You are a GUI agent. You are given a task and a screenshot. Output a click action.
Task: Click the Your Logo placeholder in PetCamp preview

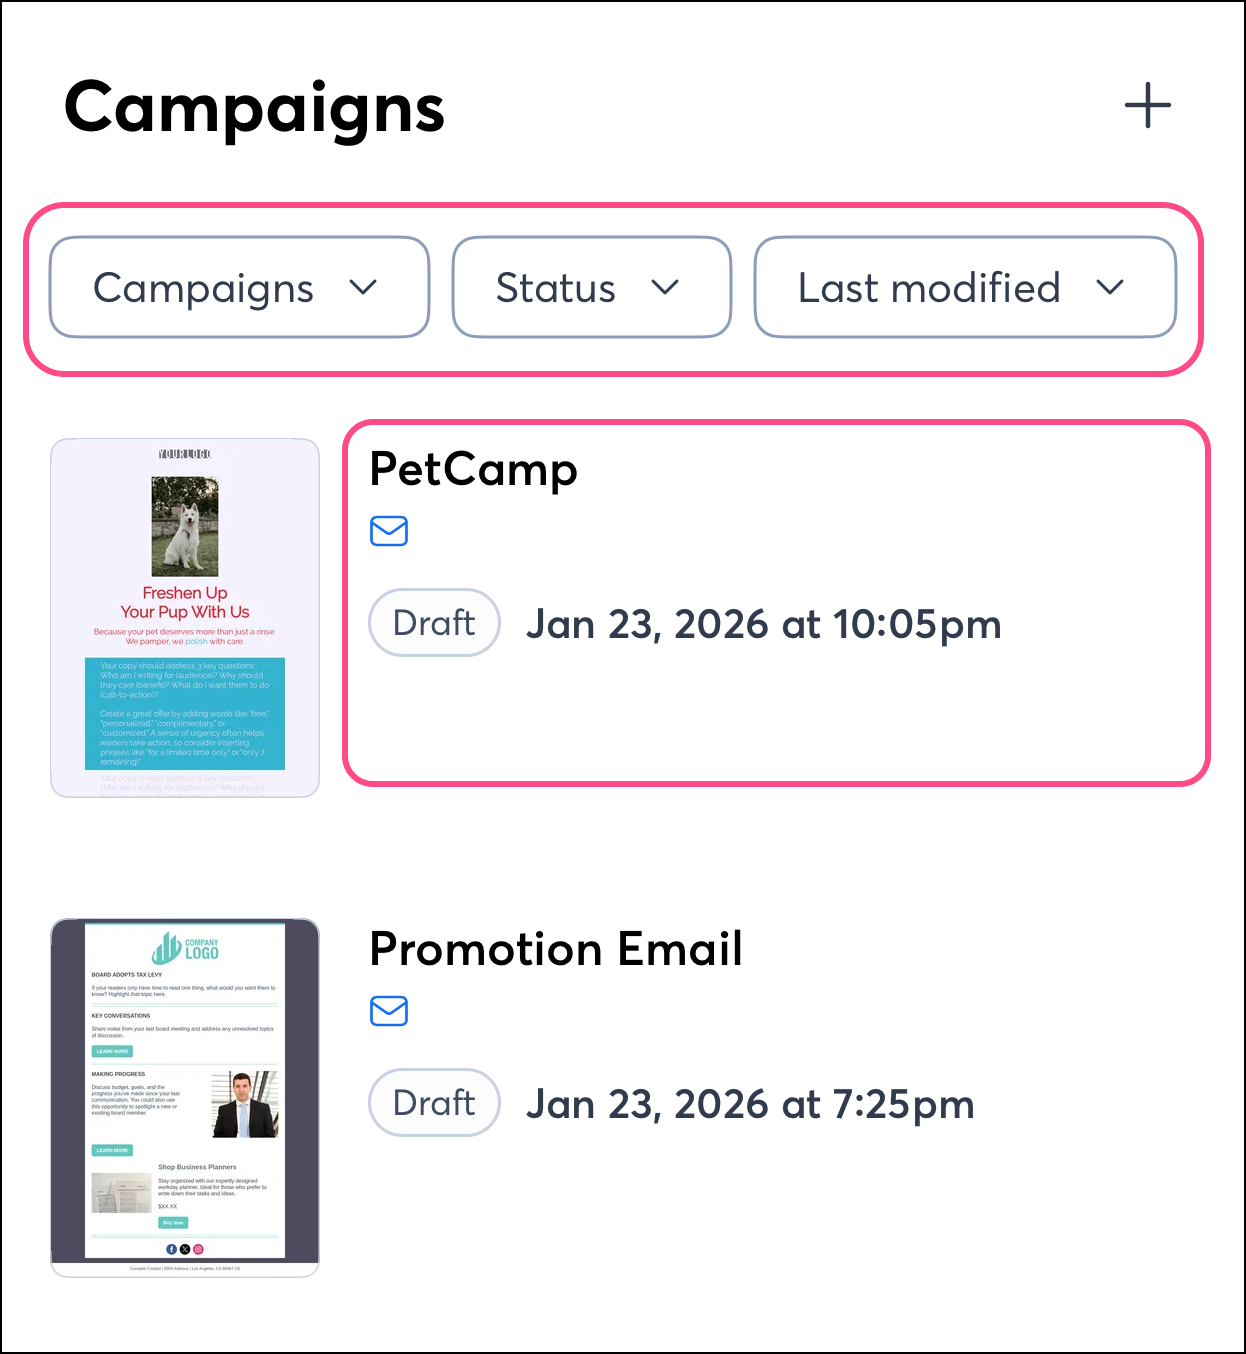click(184, 454)
